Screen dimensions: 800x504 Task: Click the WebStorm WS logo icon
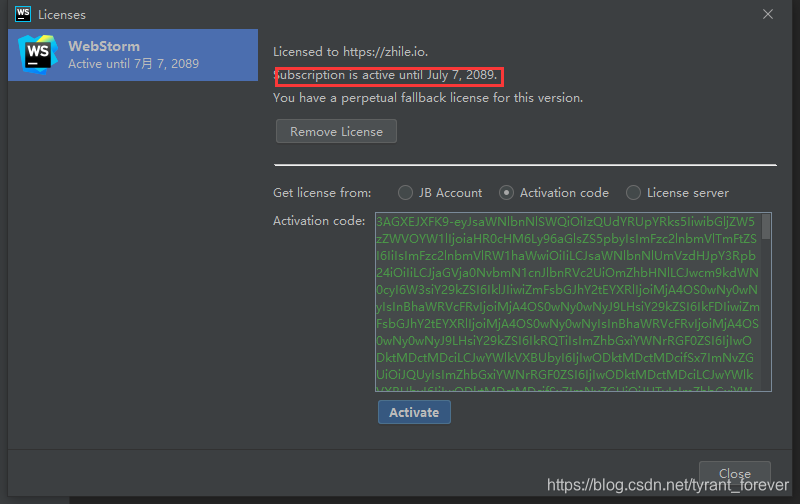(x=37, y=54)
